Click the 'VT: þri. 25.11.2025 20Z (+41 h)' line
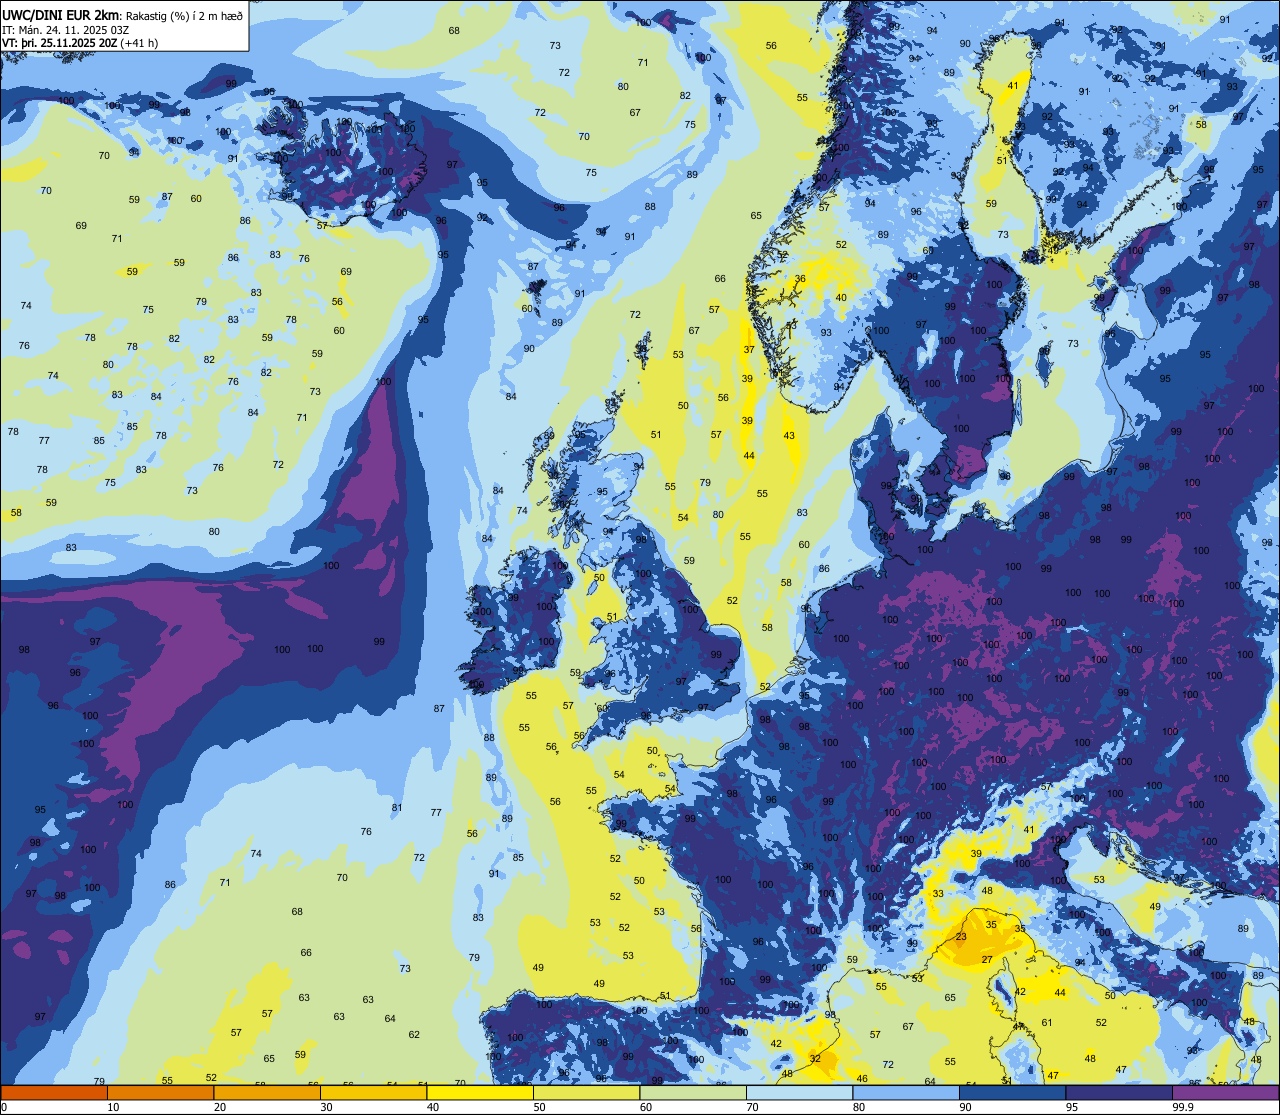 (80, 43)
